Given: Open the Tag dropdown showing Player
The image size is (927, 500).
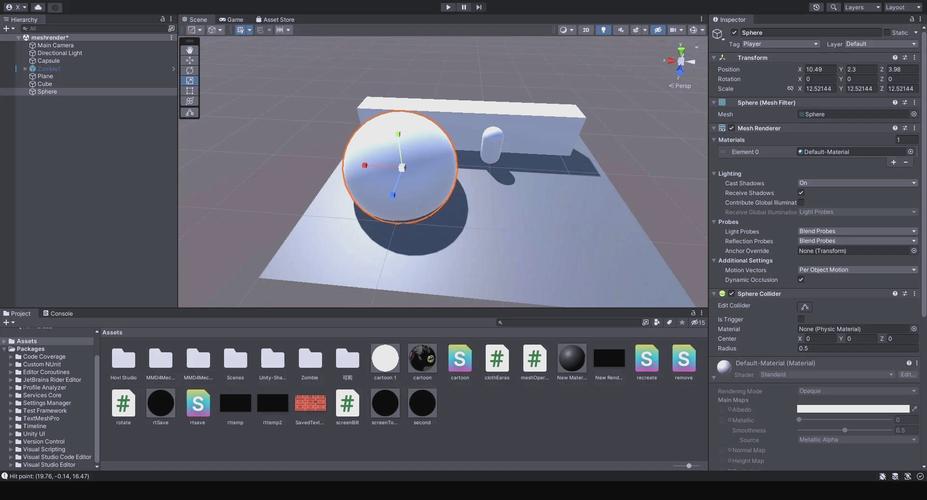Looking at the screenshot, I should coord(780,44).
